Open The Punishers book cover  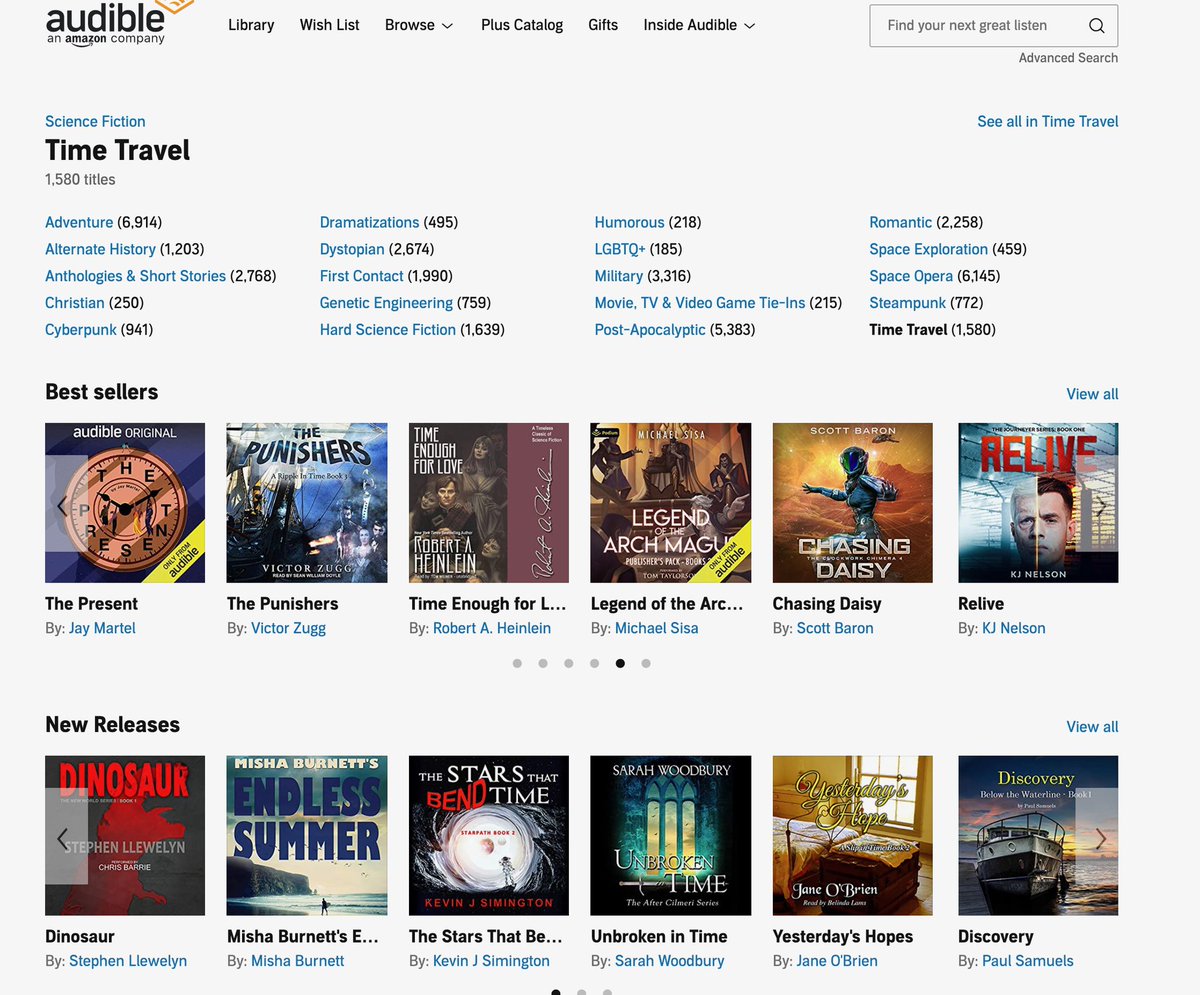pos(307,503)
